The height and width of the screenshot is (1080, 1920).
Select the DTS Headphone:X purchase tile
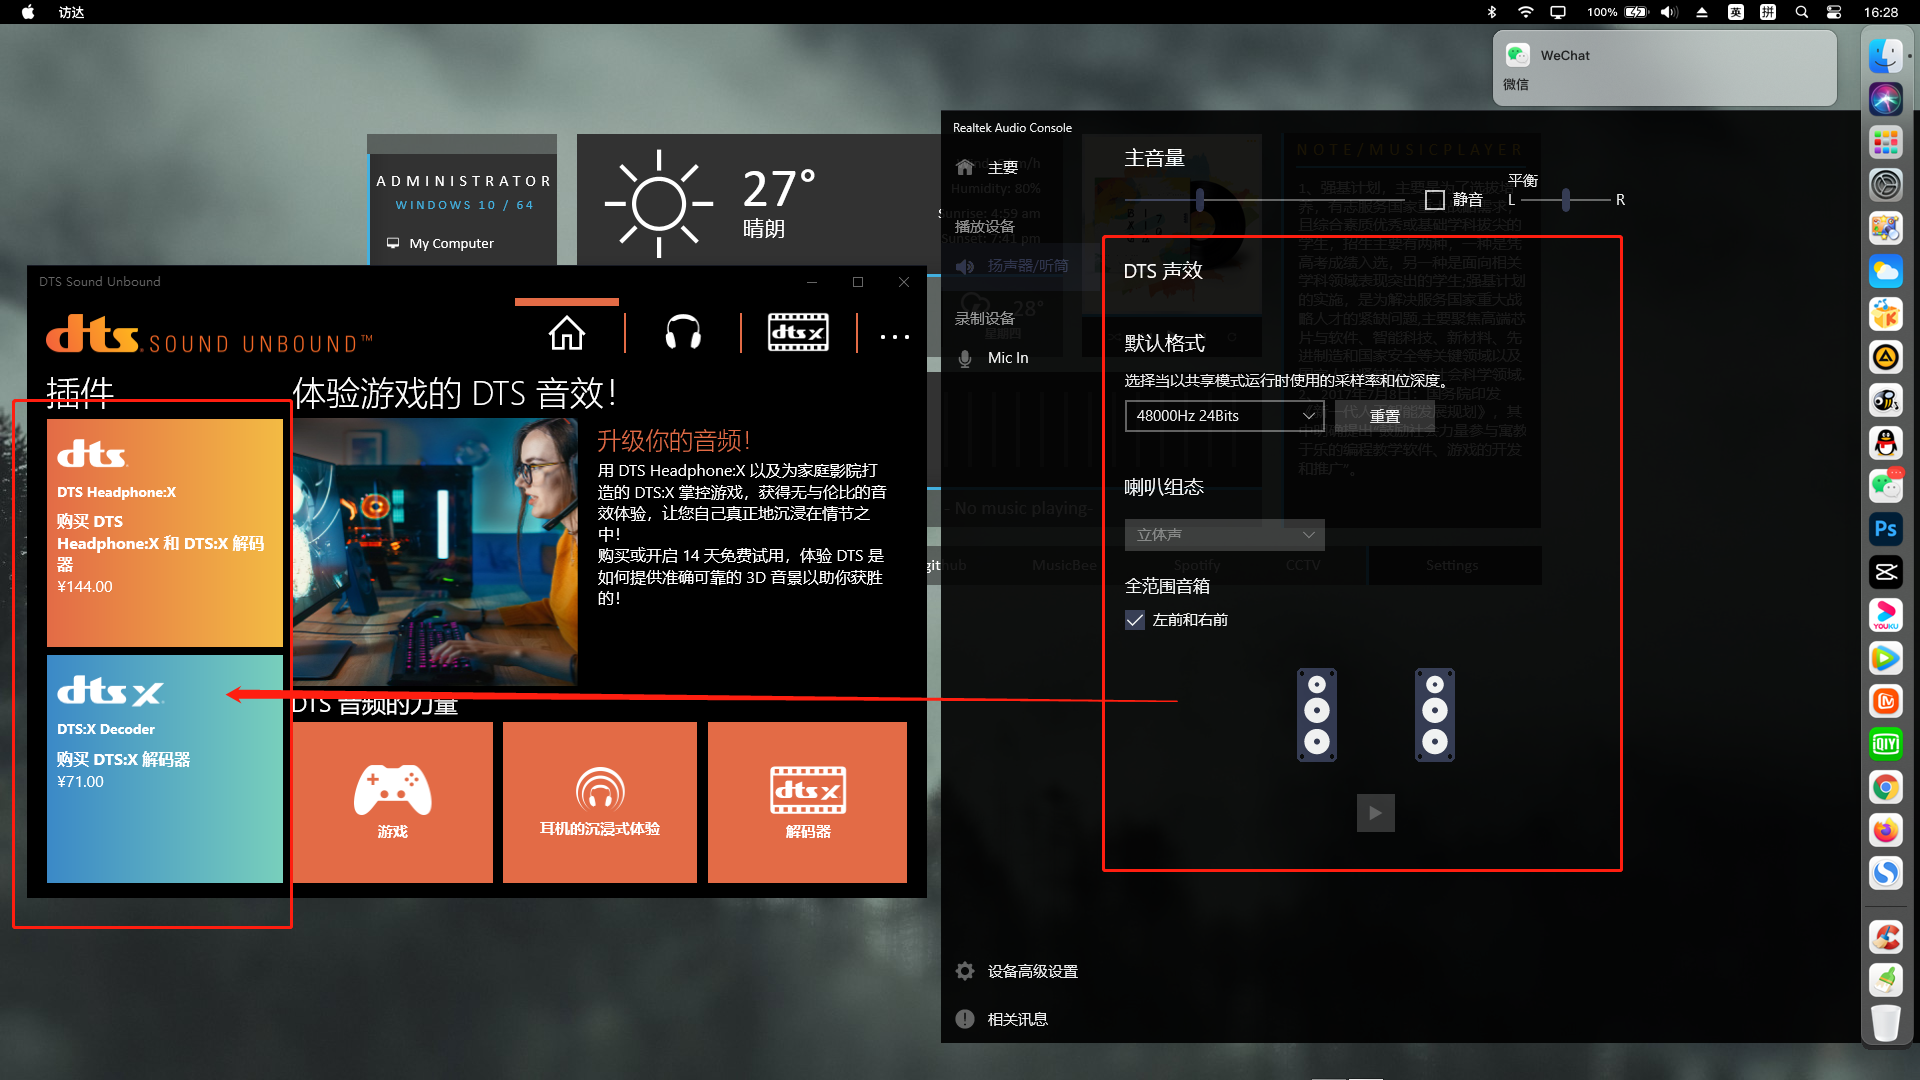(165, 532)
